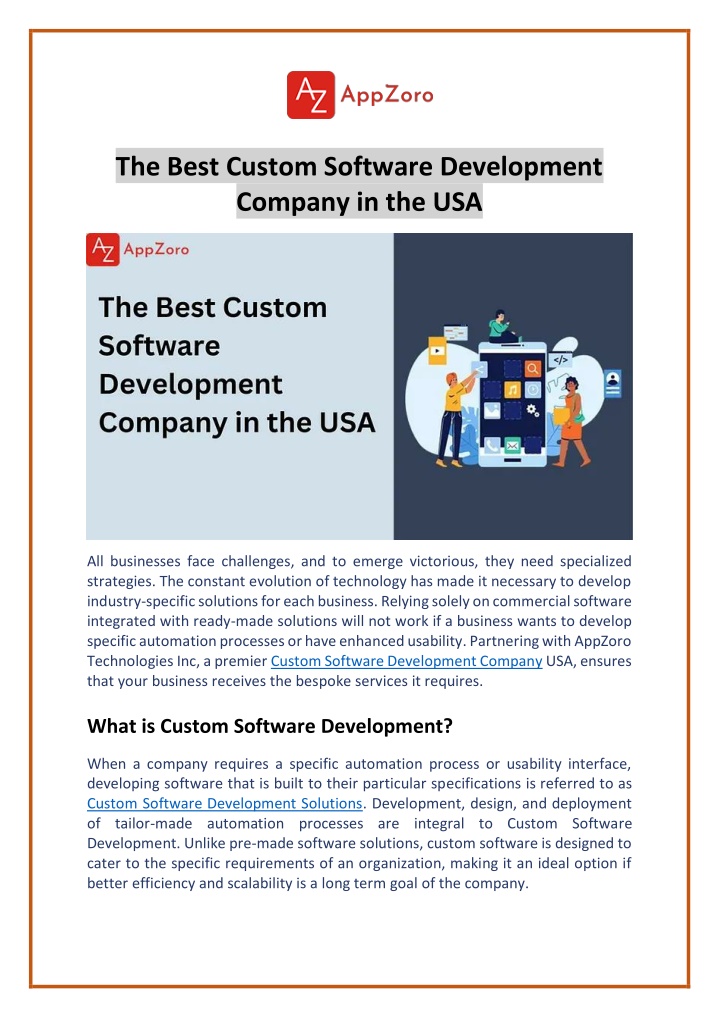
Task: Click the search icon on the phone illustration
Action: 533,369
